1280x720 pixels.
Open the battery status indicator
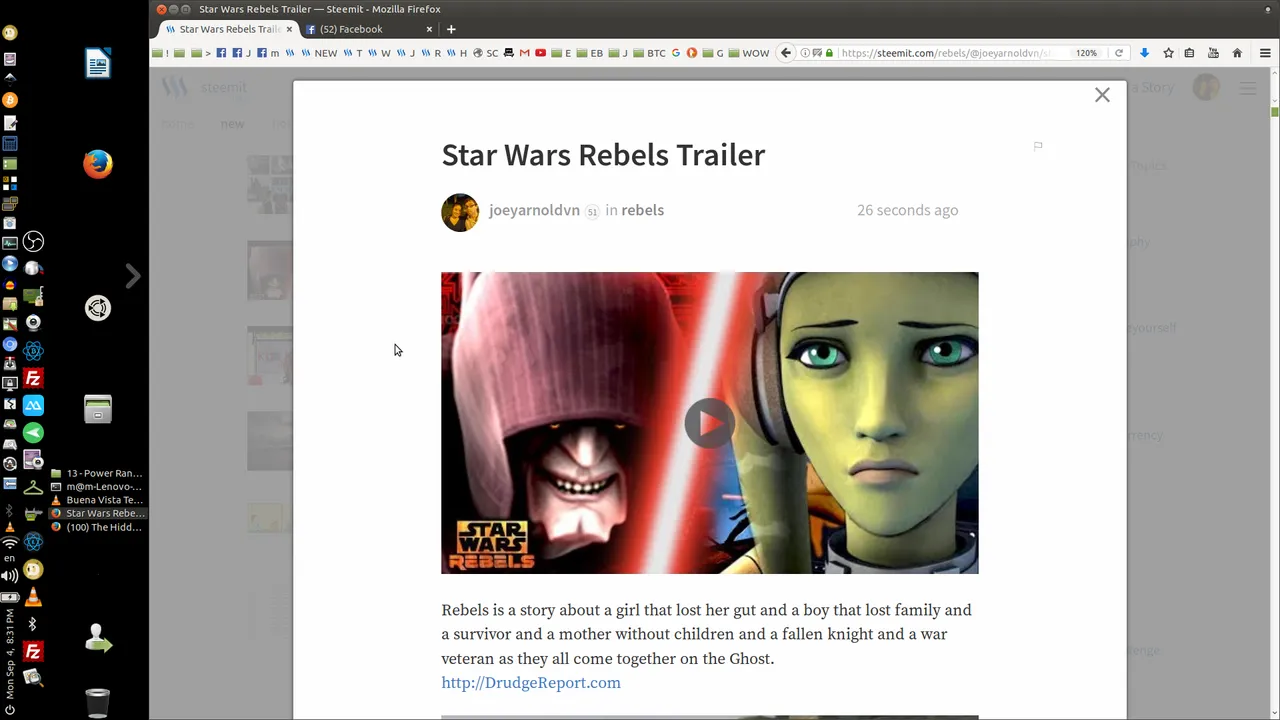10,597
